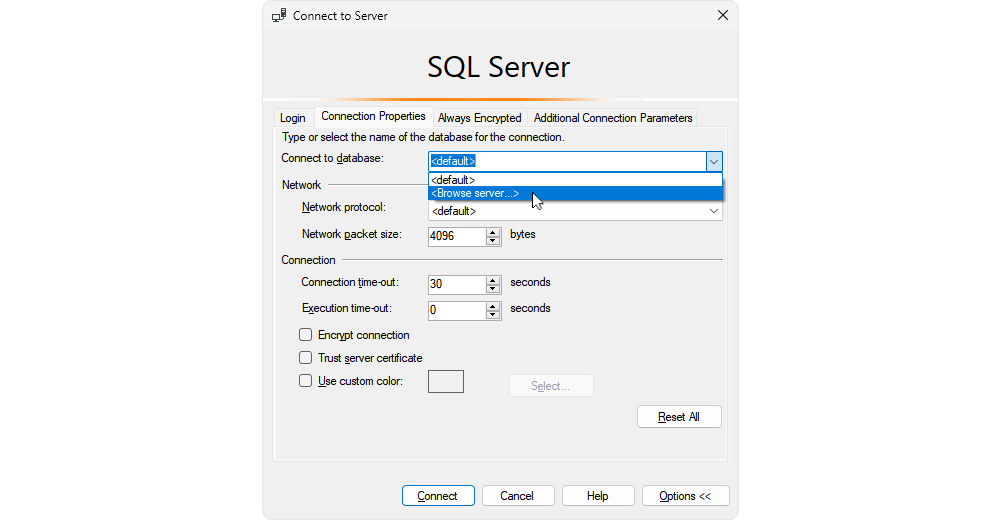Click the Network packet size field
1000x520 pixels.
457,236
